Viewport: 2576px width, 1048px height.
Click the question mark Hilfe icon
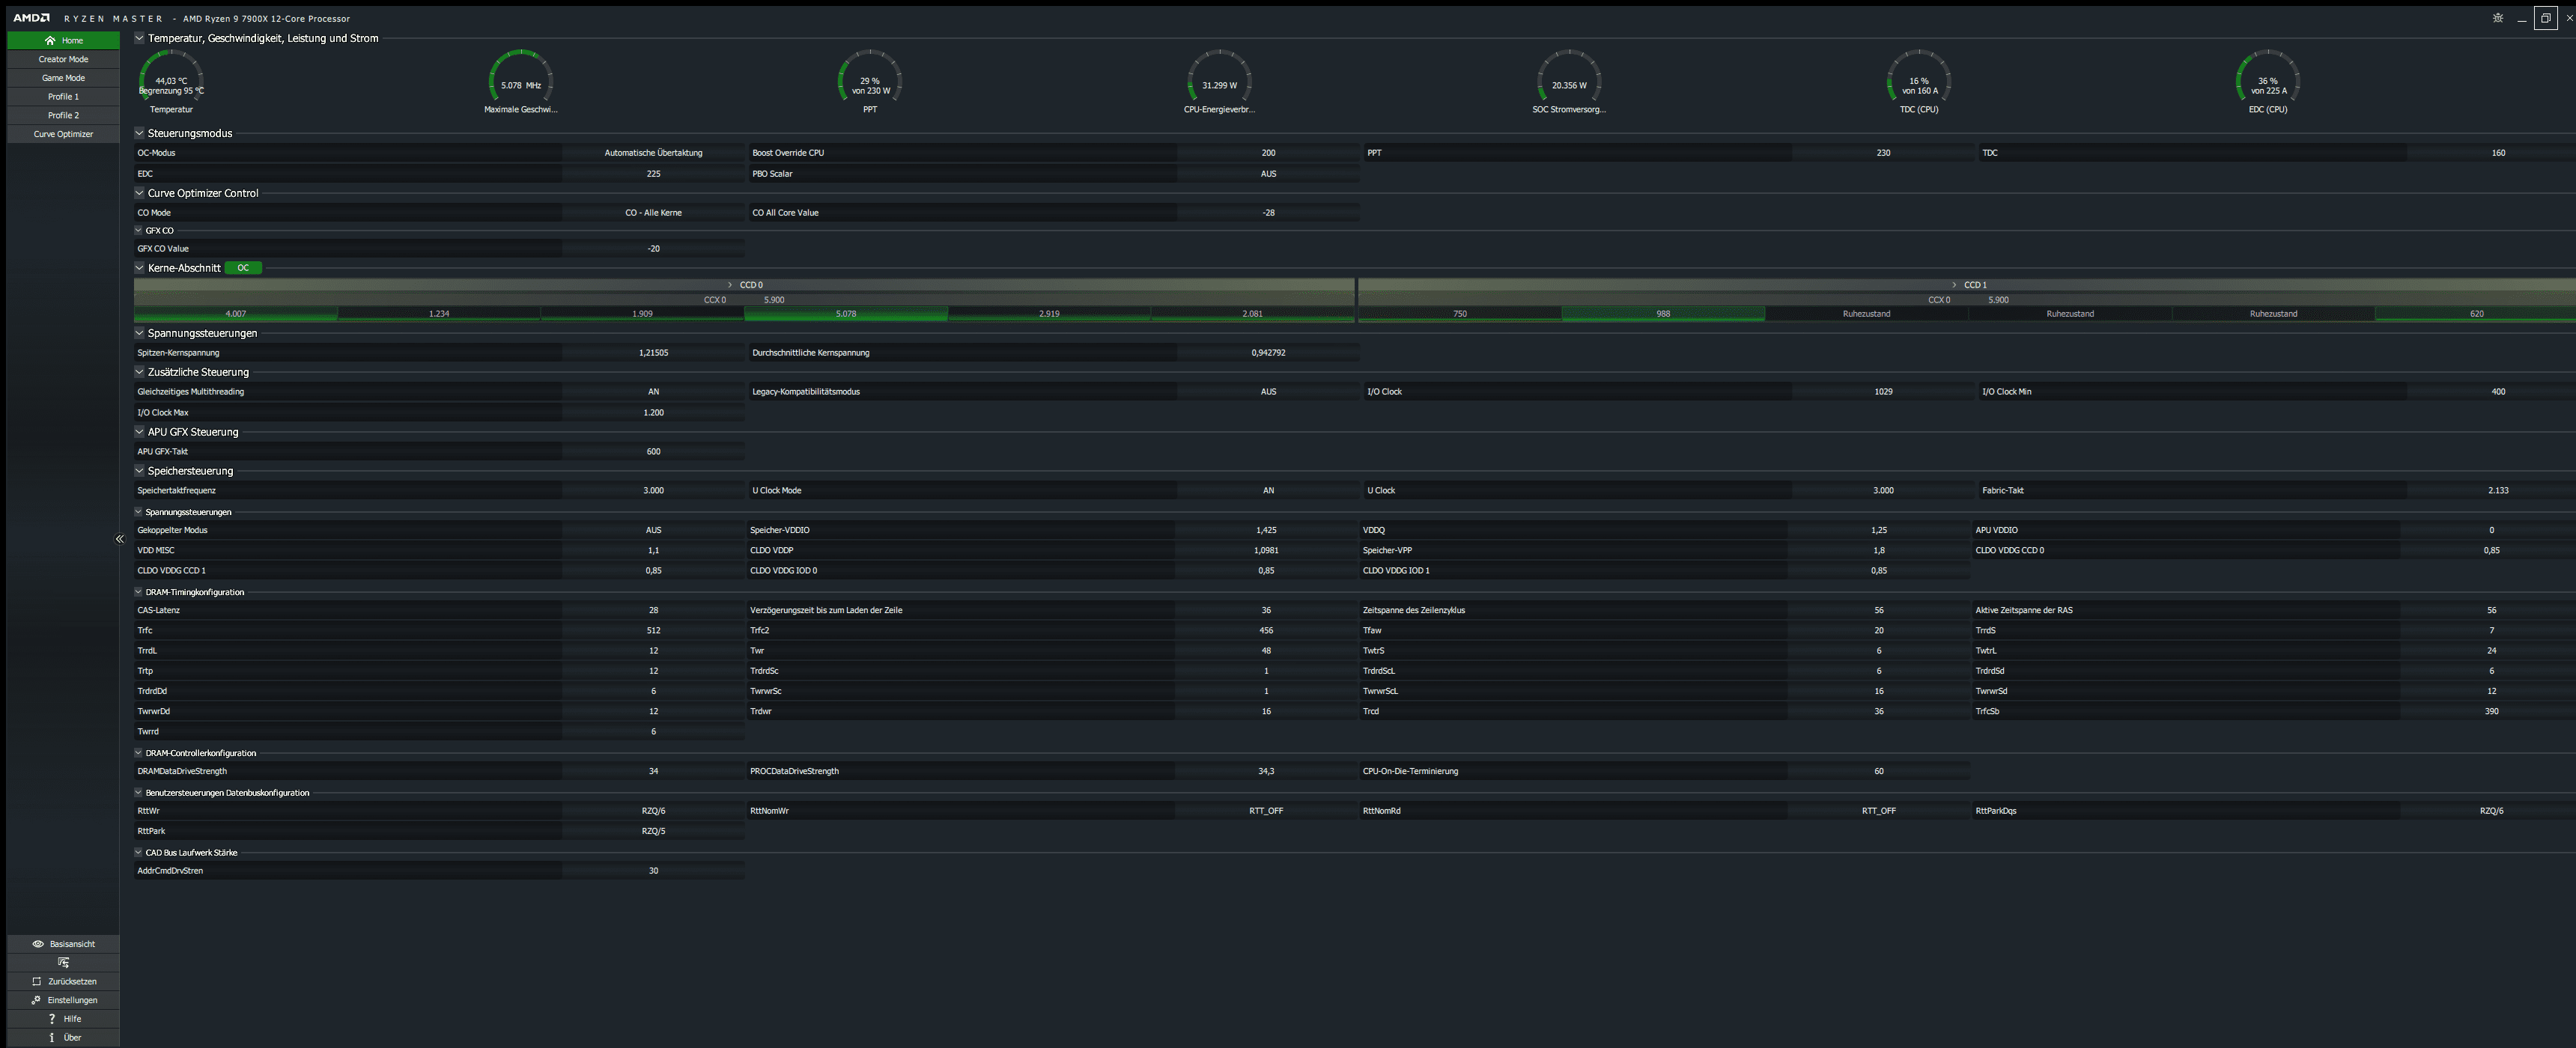pos(52,1018)
